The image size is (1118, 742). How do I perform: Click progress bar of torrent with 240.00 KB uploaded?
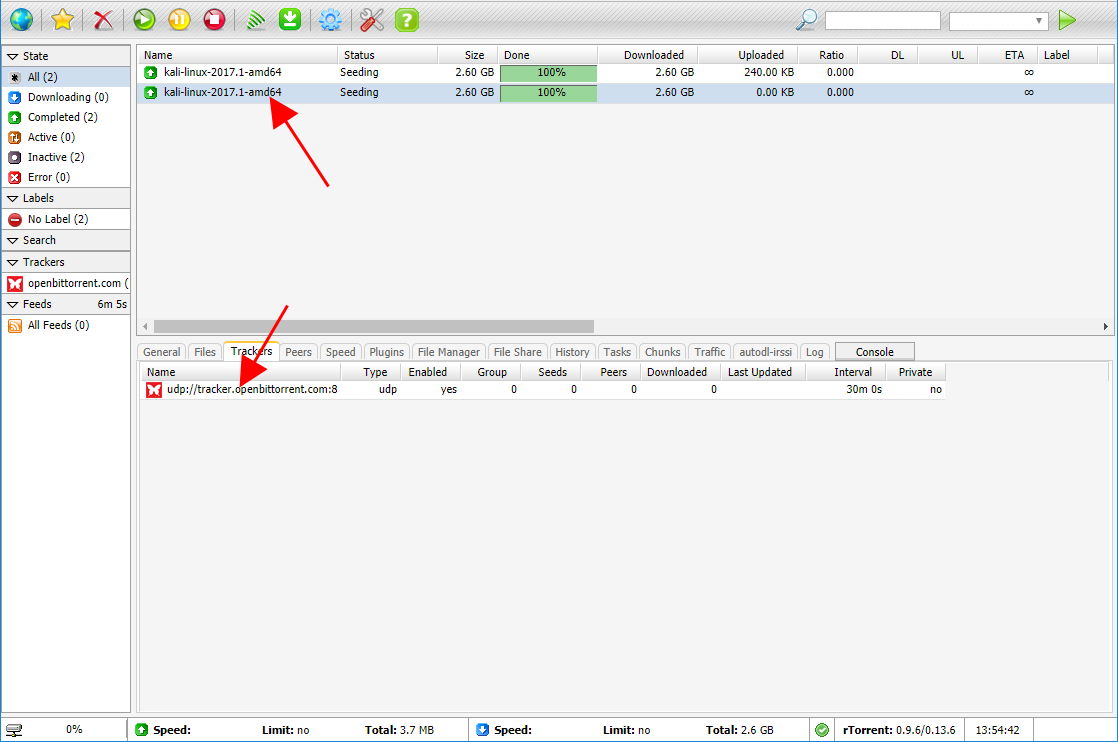548,73
